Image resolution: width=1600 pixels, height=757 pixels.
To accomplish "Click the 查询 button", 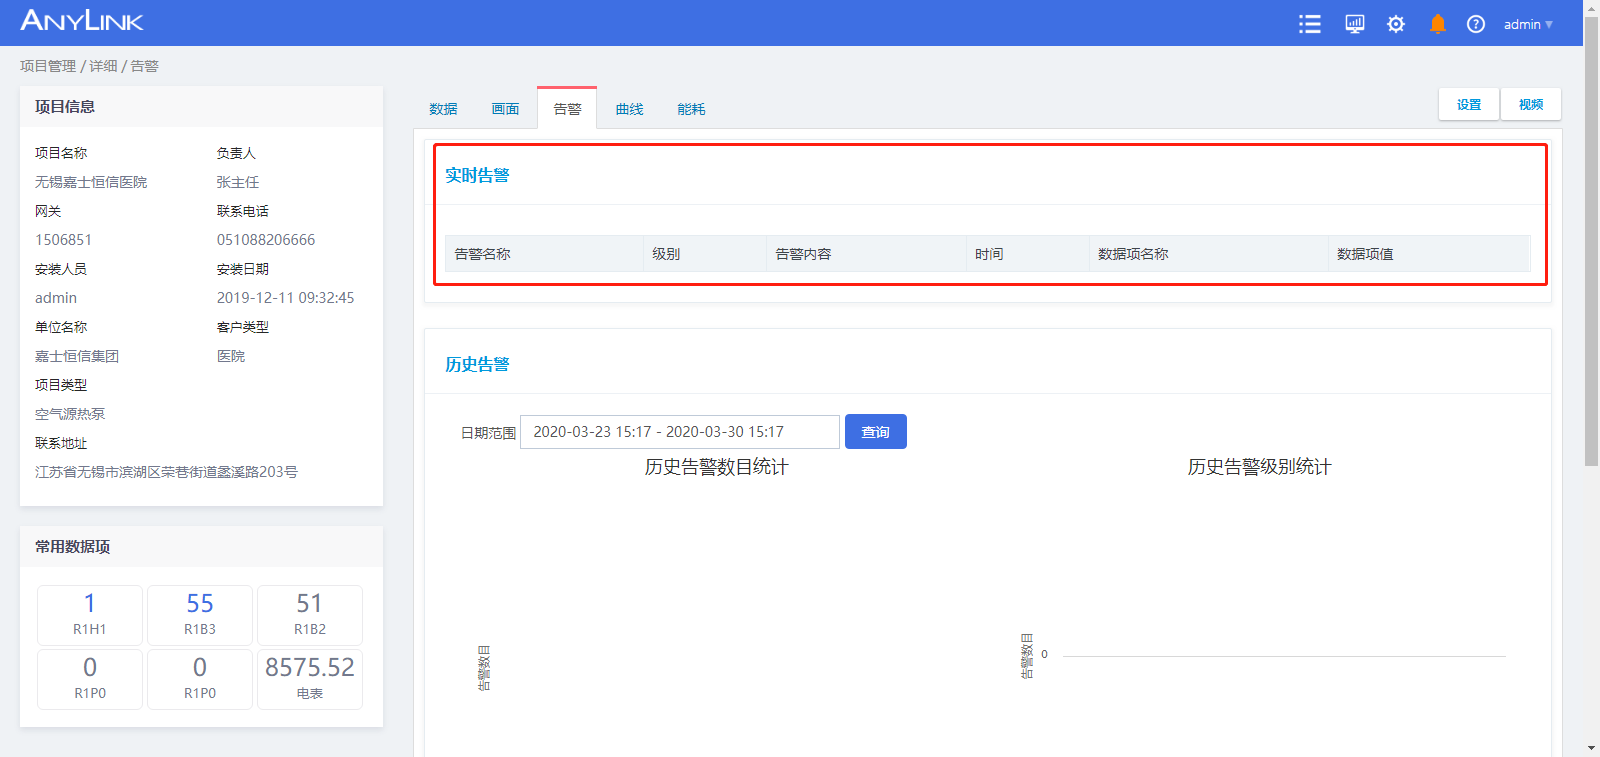I will click(x=876, y=432).
